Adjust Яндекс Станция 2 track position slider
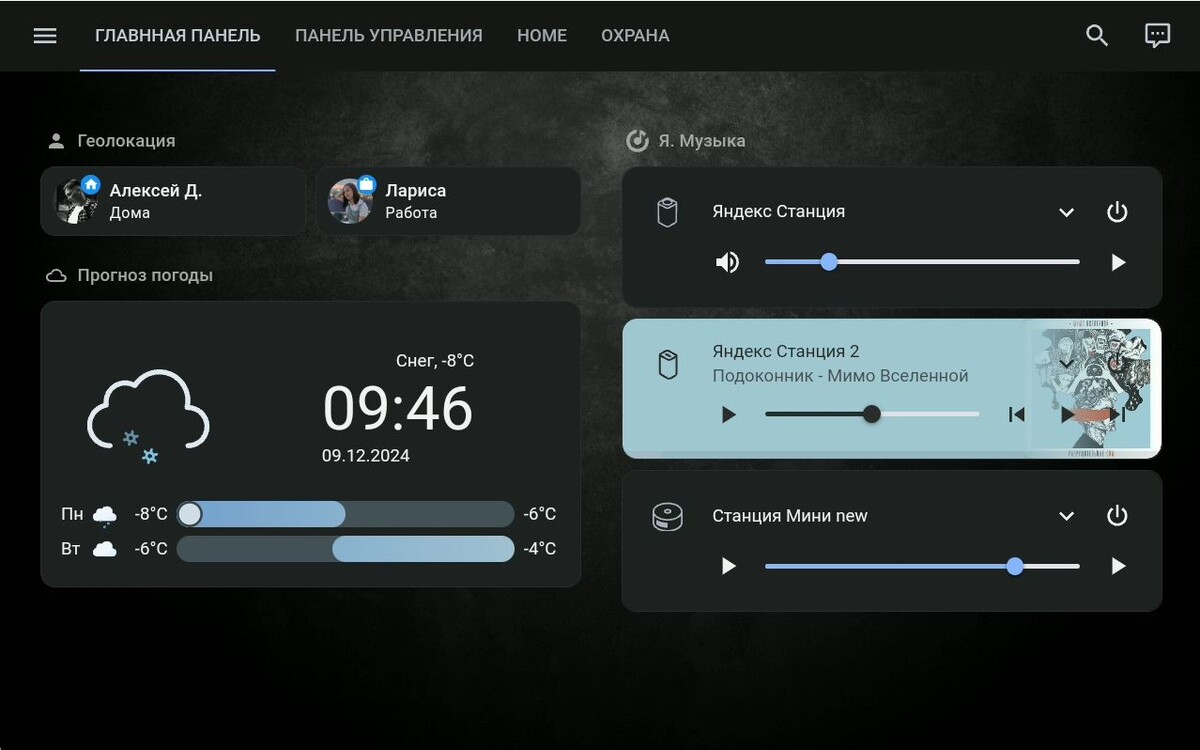1200x750 pixels. pos(872,414)
